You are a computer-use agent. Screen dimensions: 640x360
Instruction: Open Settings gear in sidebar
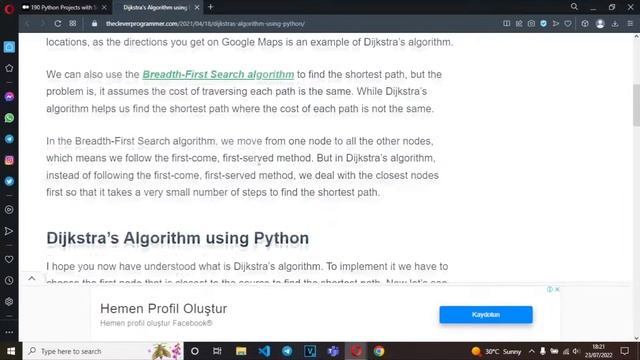[9, 302]
